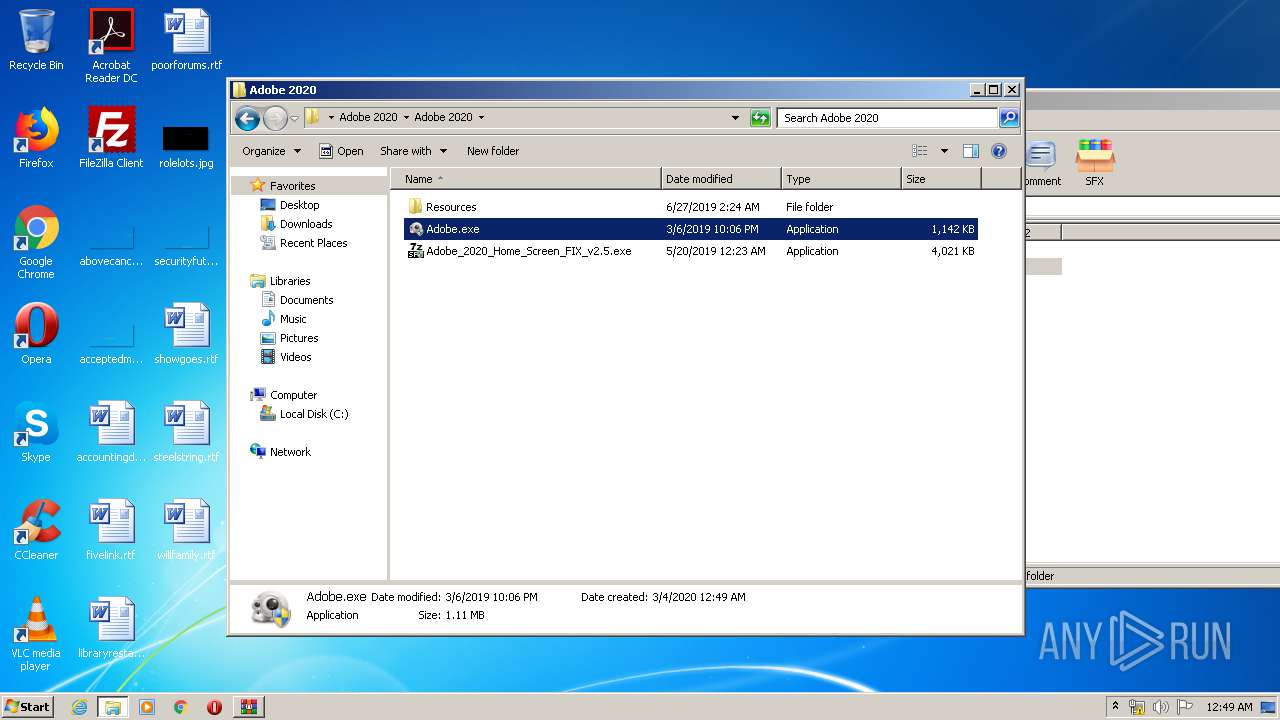The image size is (1280, 720).
Task: Select libraryresta... document on desktop
Action: tap(111, 628)
